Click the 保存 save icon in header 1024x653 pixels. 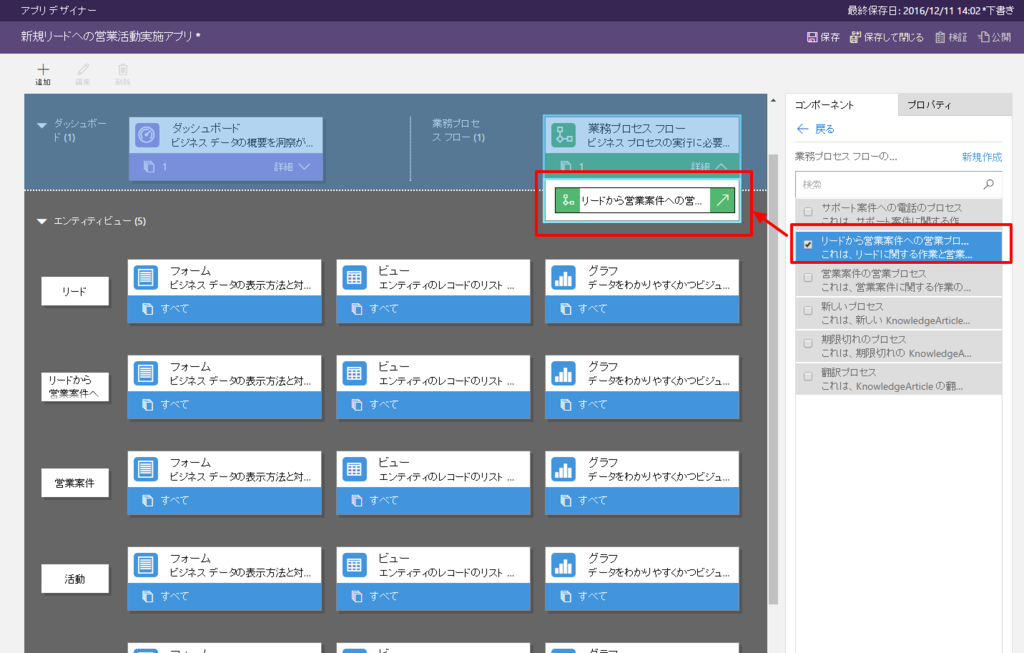[812, 37]
